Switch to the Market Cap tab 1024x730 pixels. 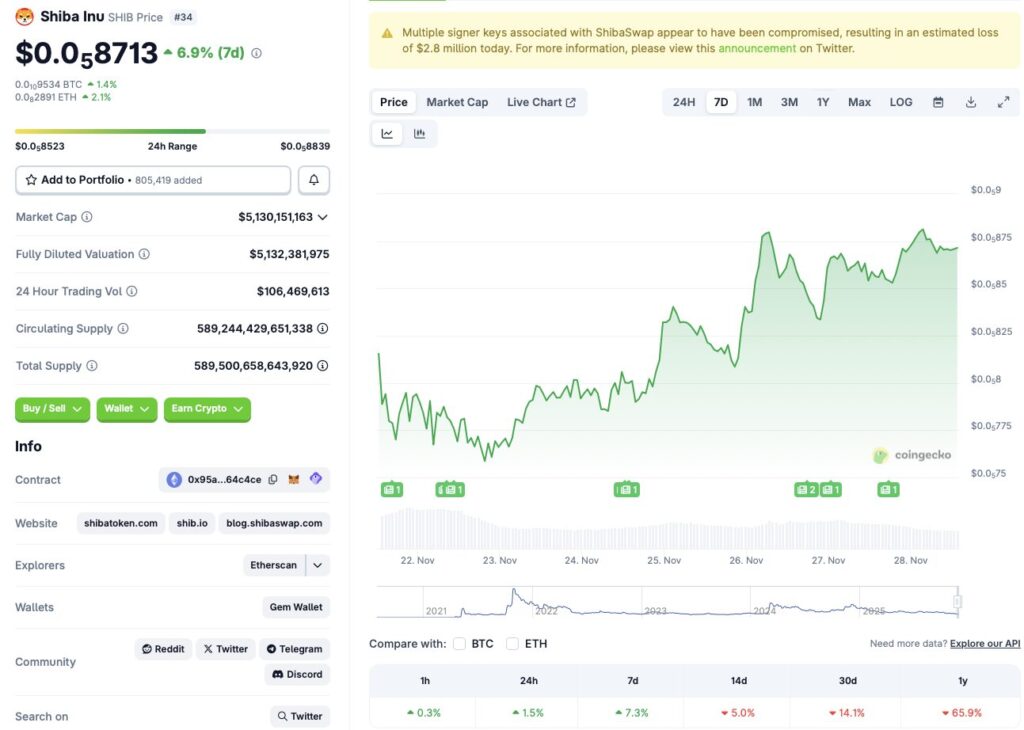pos(457,101)
